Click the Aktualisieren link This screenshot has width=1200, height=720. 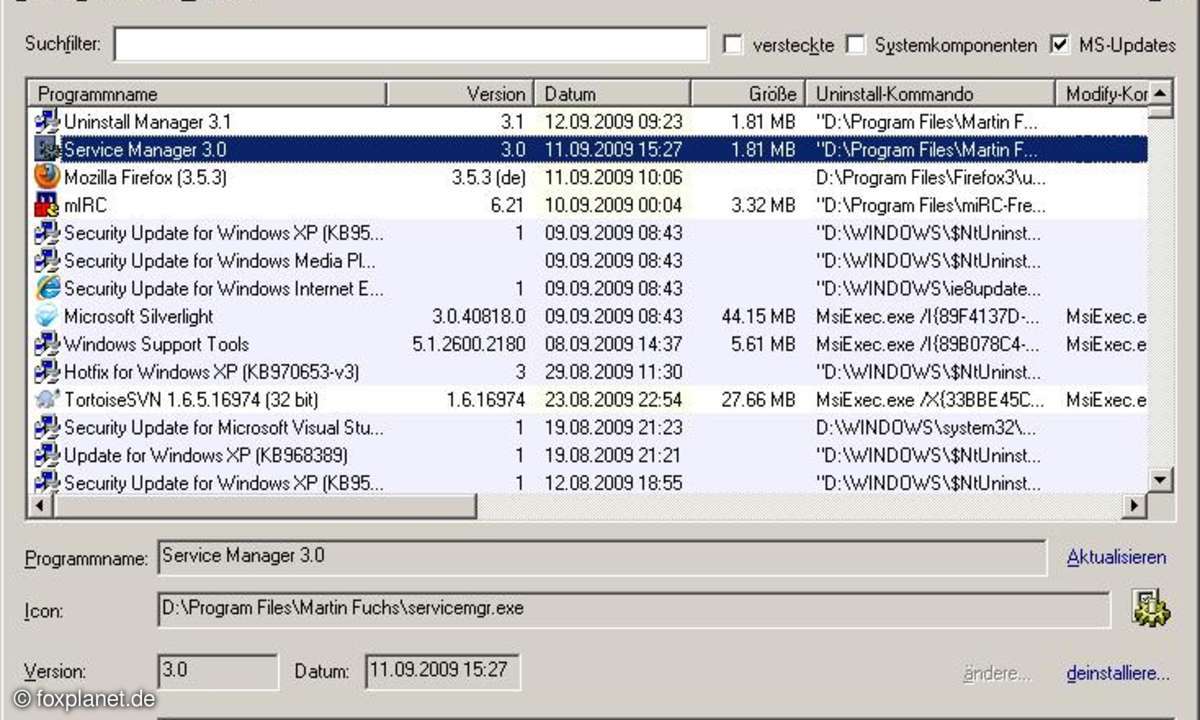click(x=1116, y=557)
